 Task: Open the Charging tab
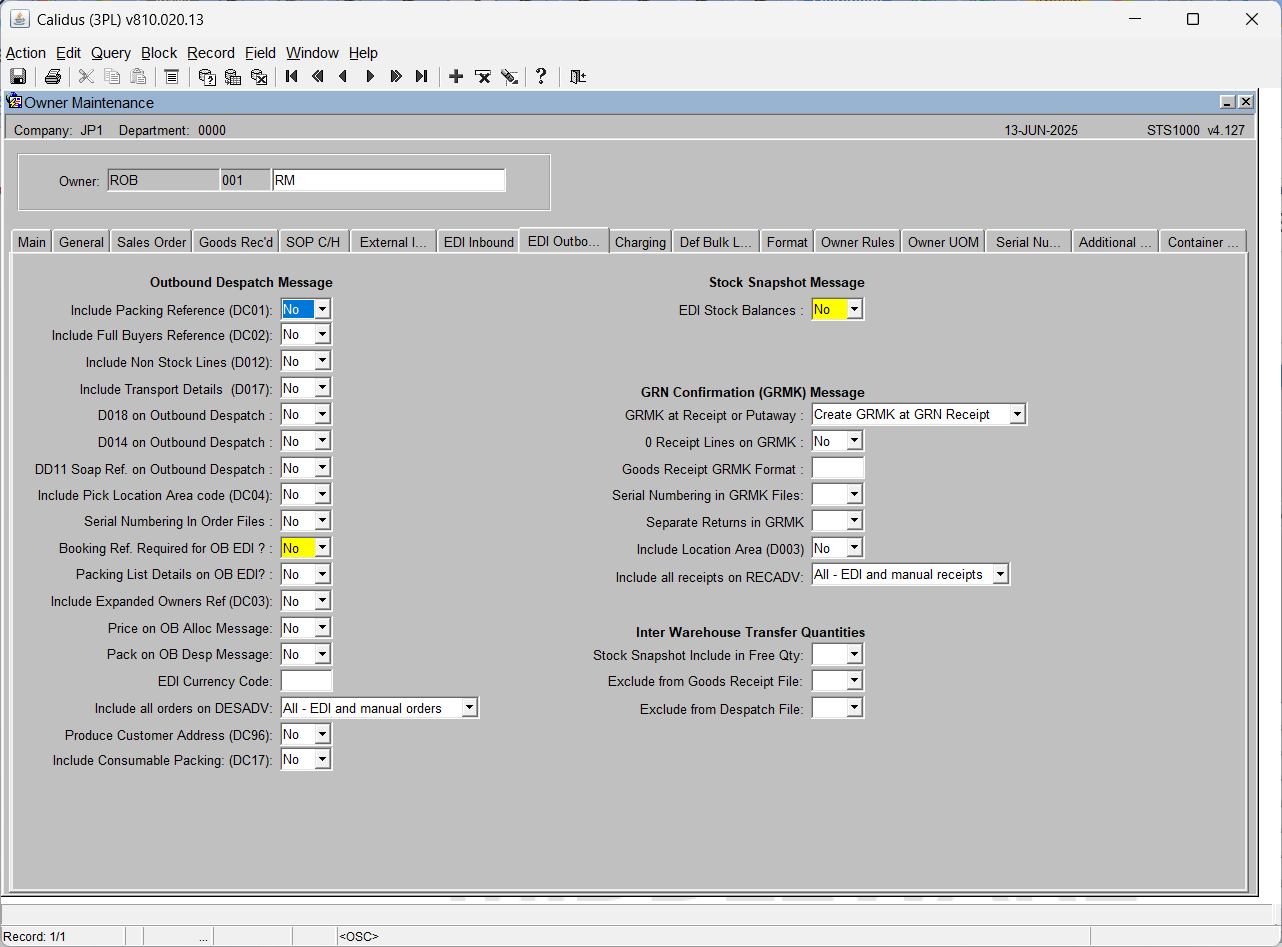640,242
